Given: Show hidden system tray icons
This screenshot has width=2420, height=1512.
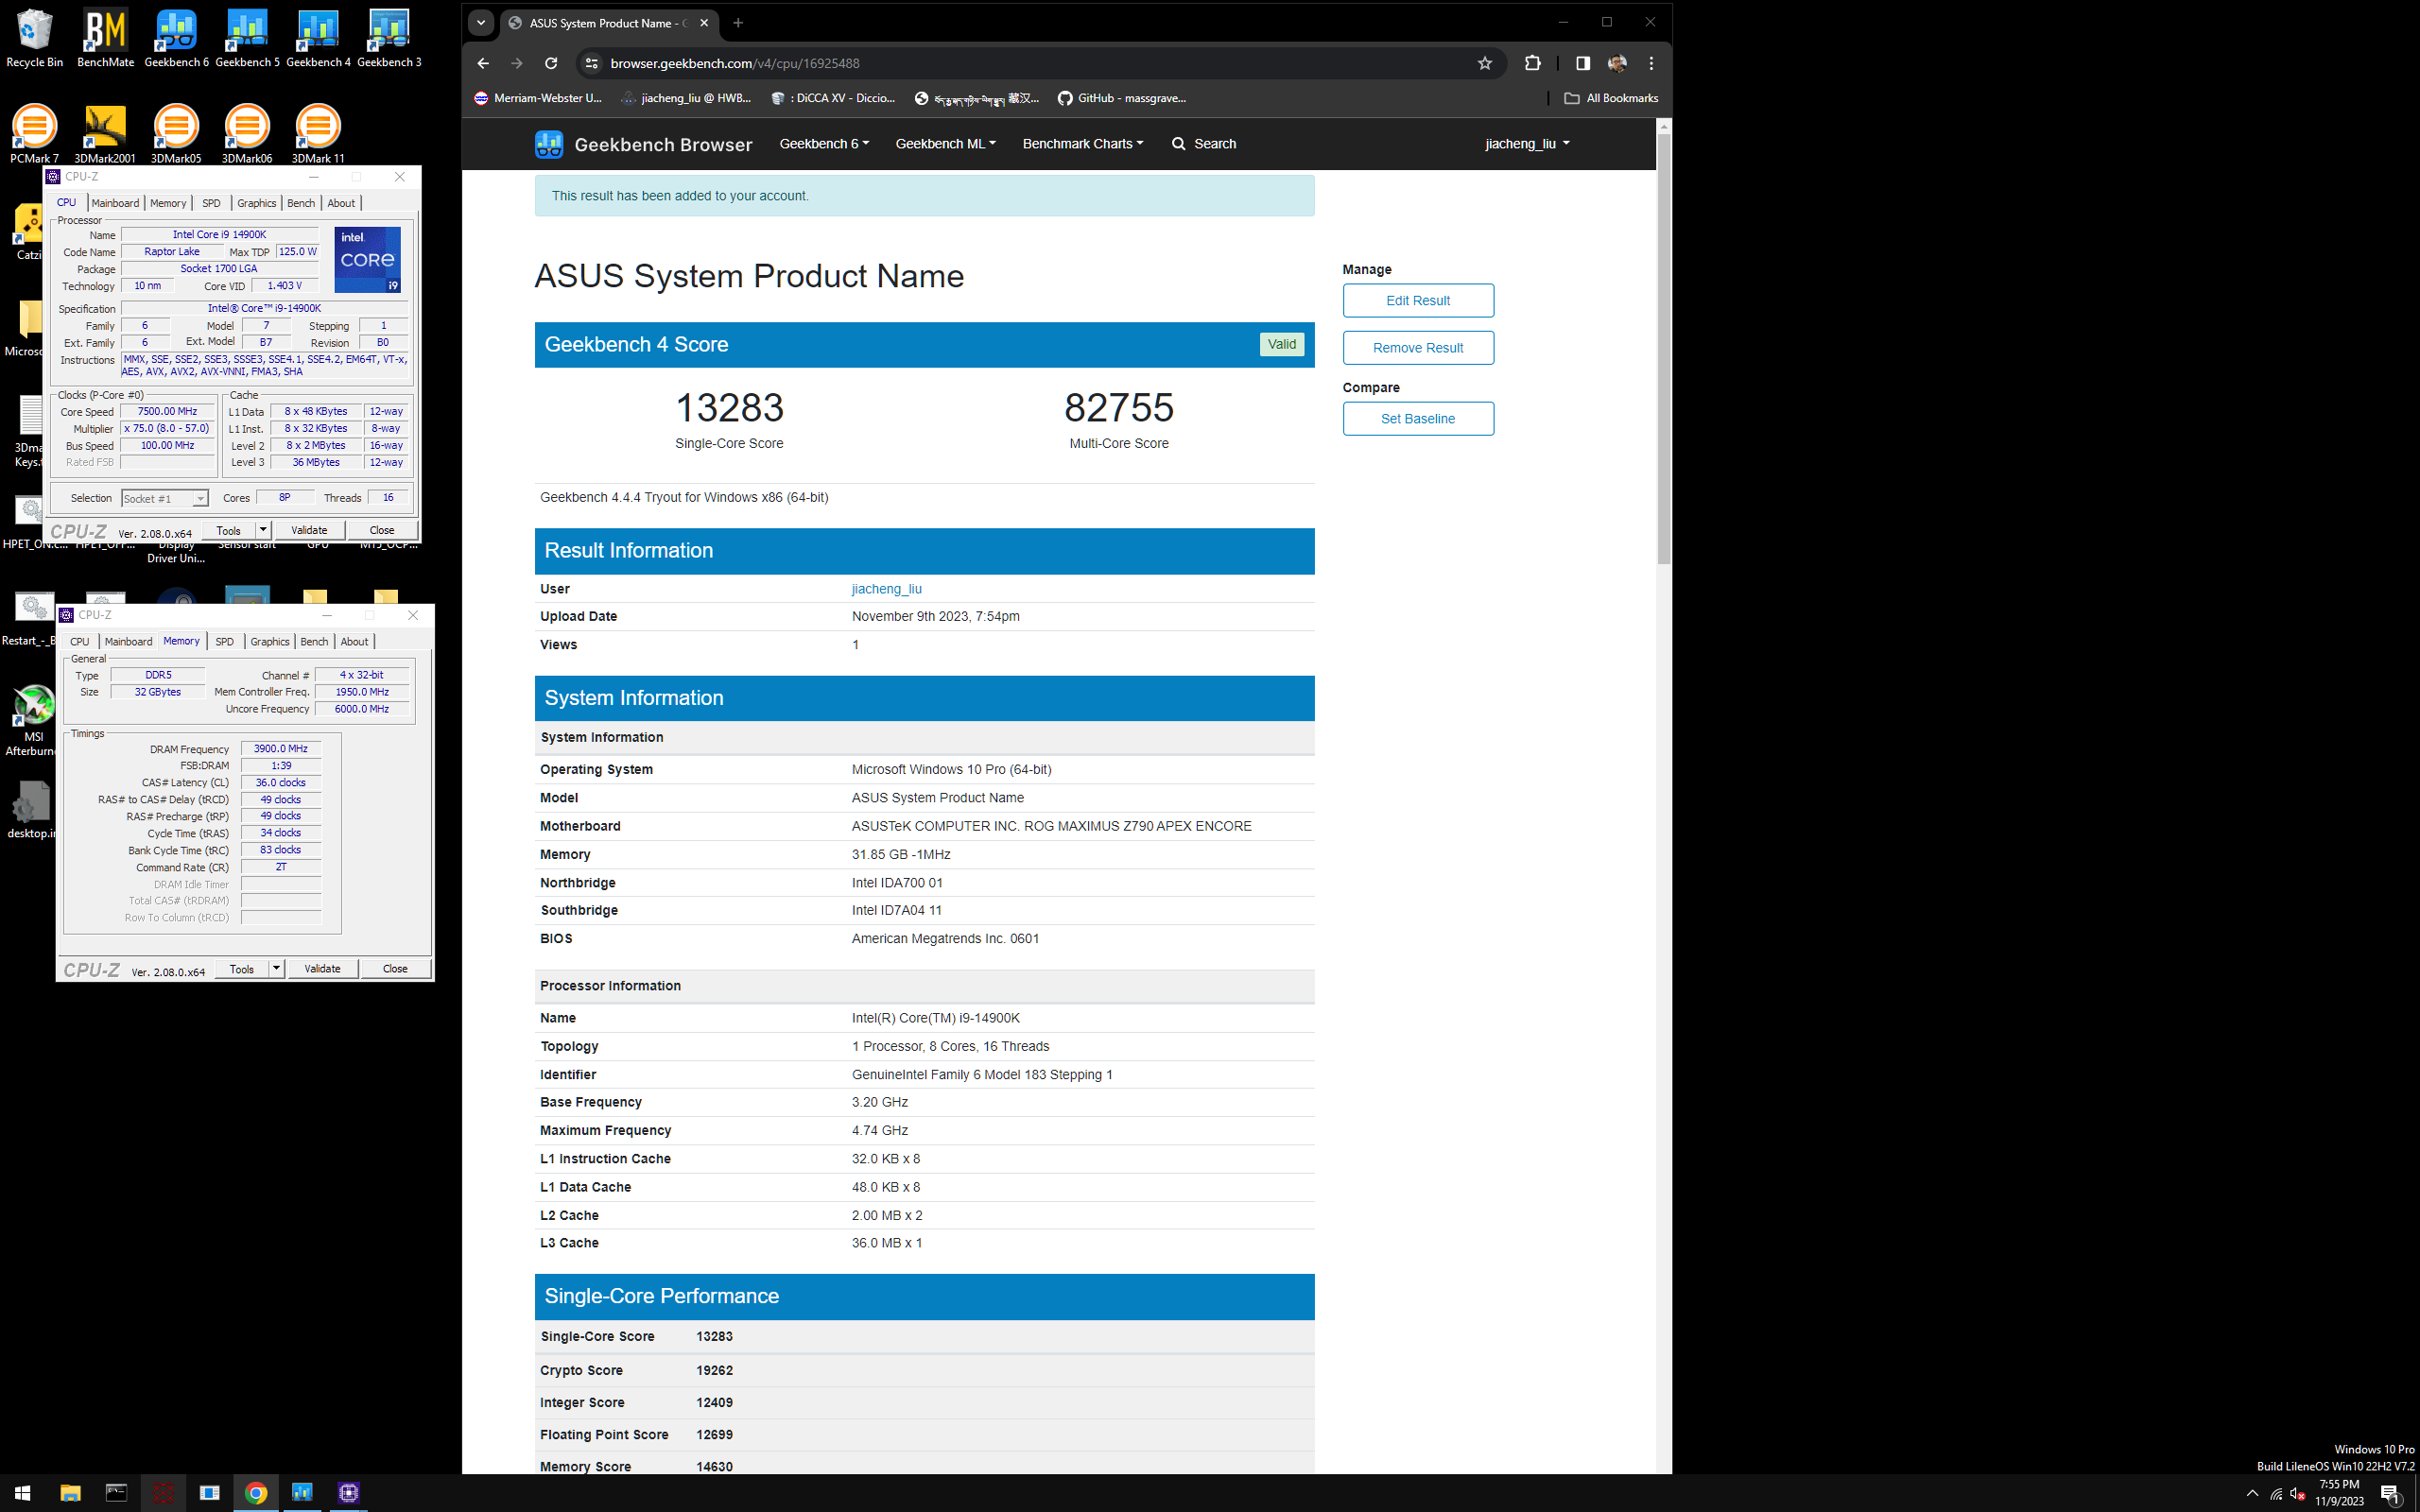Looking at the screenshot, I should click(2252, 1493).
